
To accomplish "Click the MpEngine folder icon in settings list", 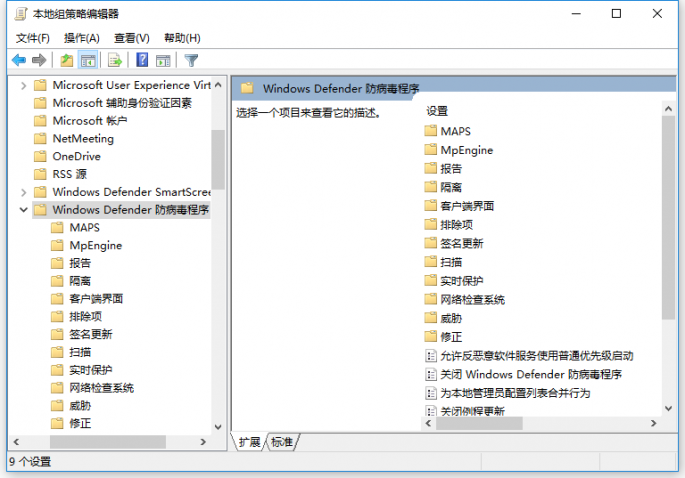I will [430, 149].
